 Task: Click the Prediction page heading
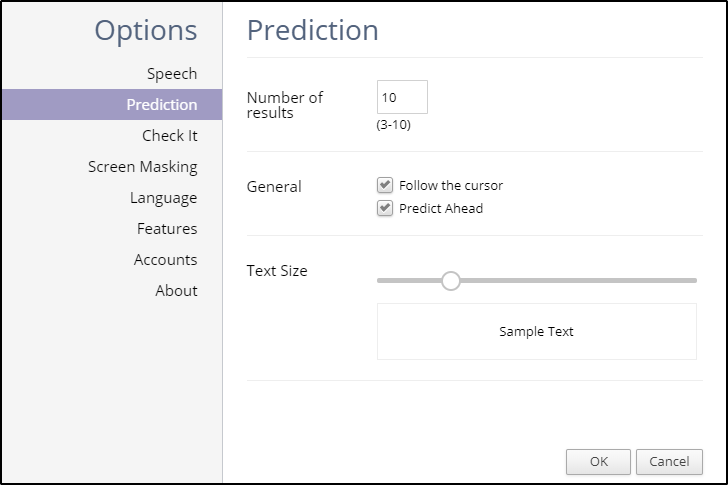pyautogui.click(x=313, y=30)
